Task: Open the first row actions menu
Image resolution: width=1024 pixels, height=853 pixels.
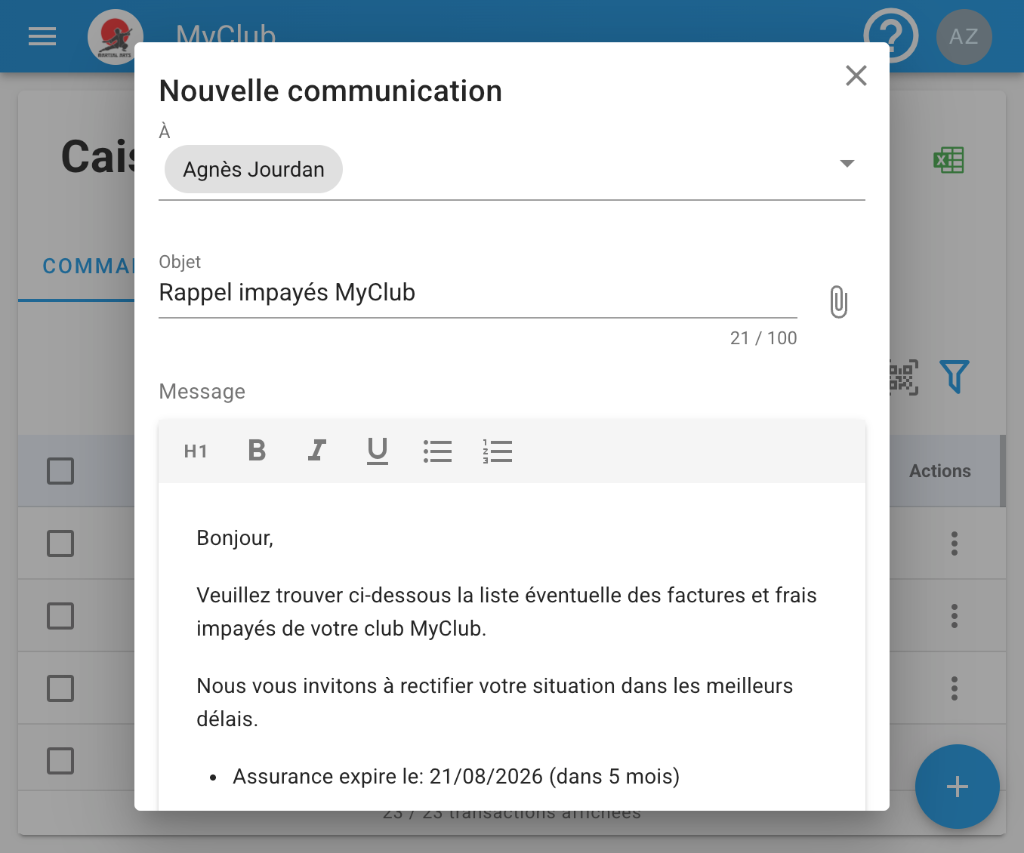Action: 954,544
